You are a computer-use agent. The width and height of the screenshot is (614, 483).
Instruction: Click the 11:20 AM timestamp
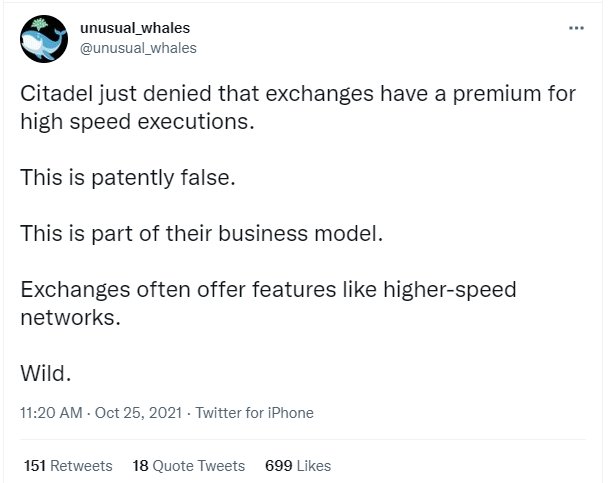[x=51, y=413]
